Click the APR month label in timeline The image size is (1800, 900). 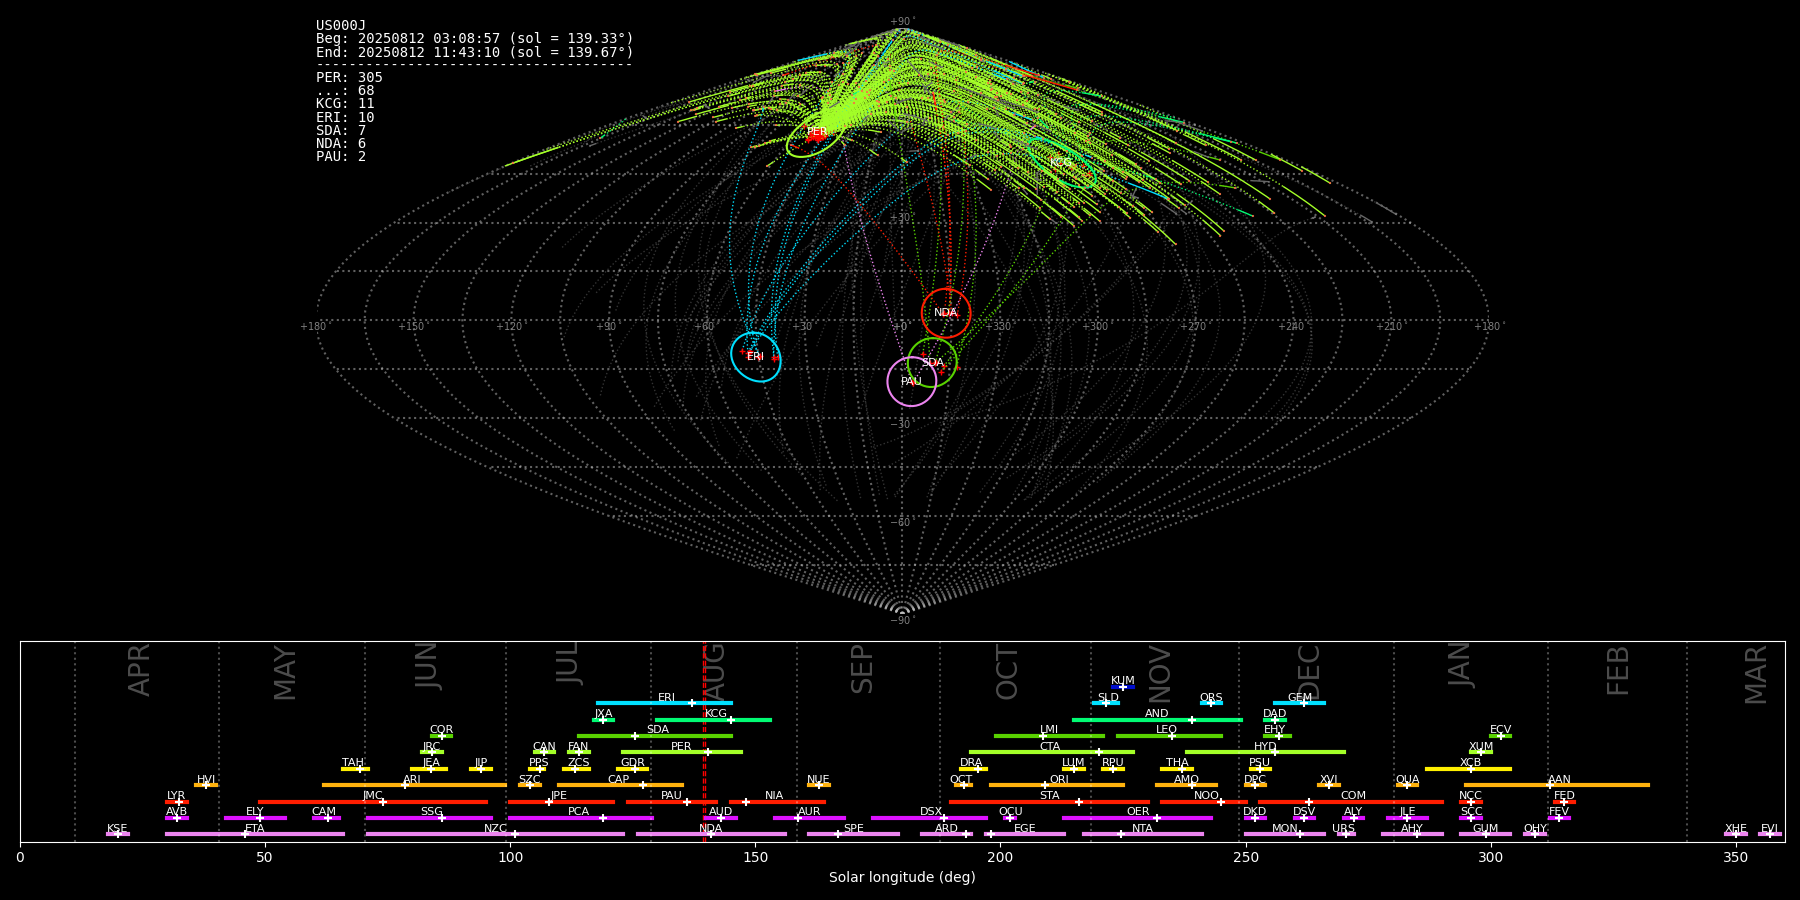coord(139,670)
